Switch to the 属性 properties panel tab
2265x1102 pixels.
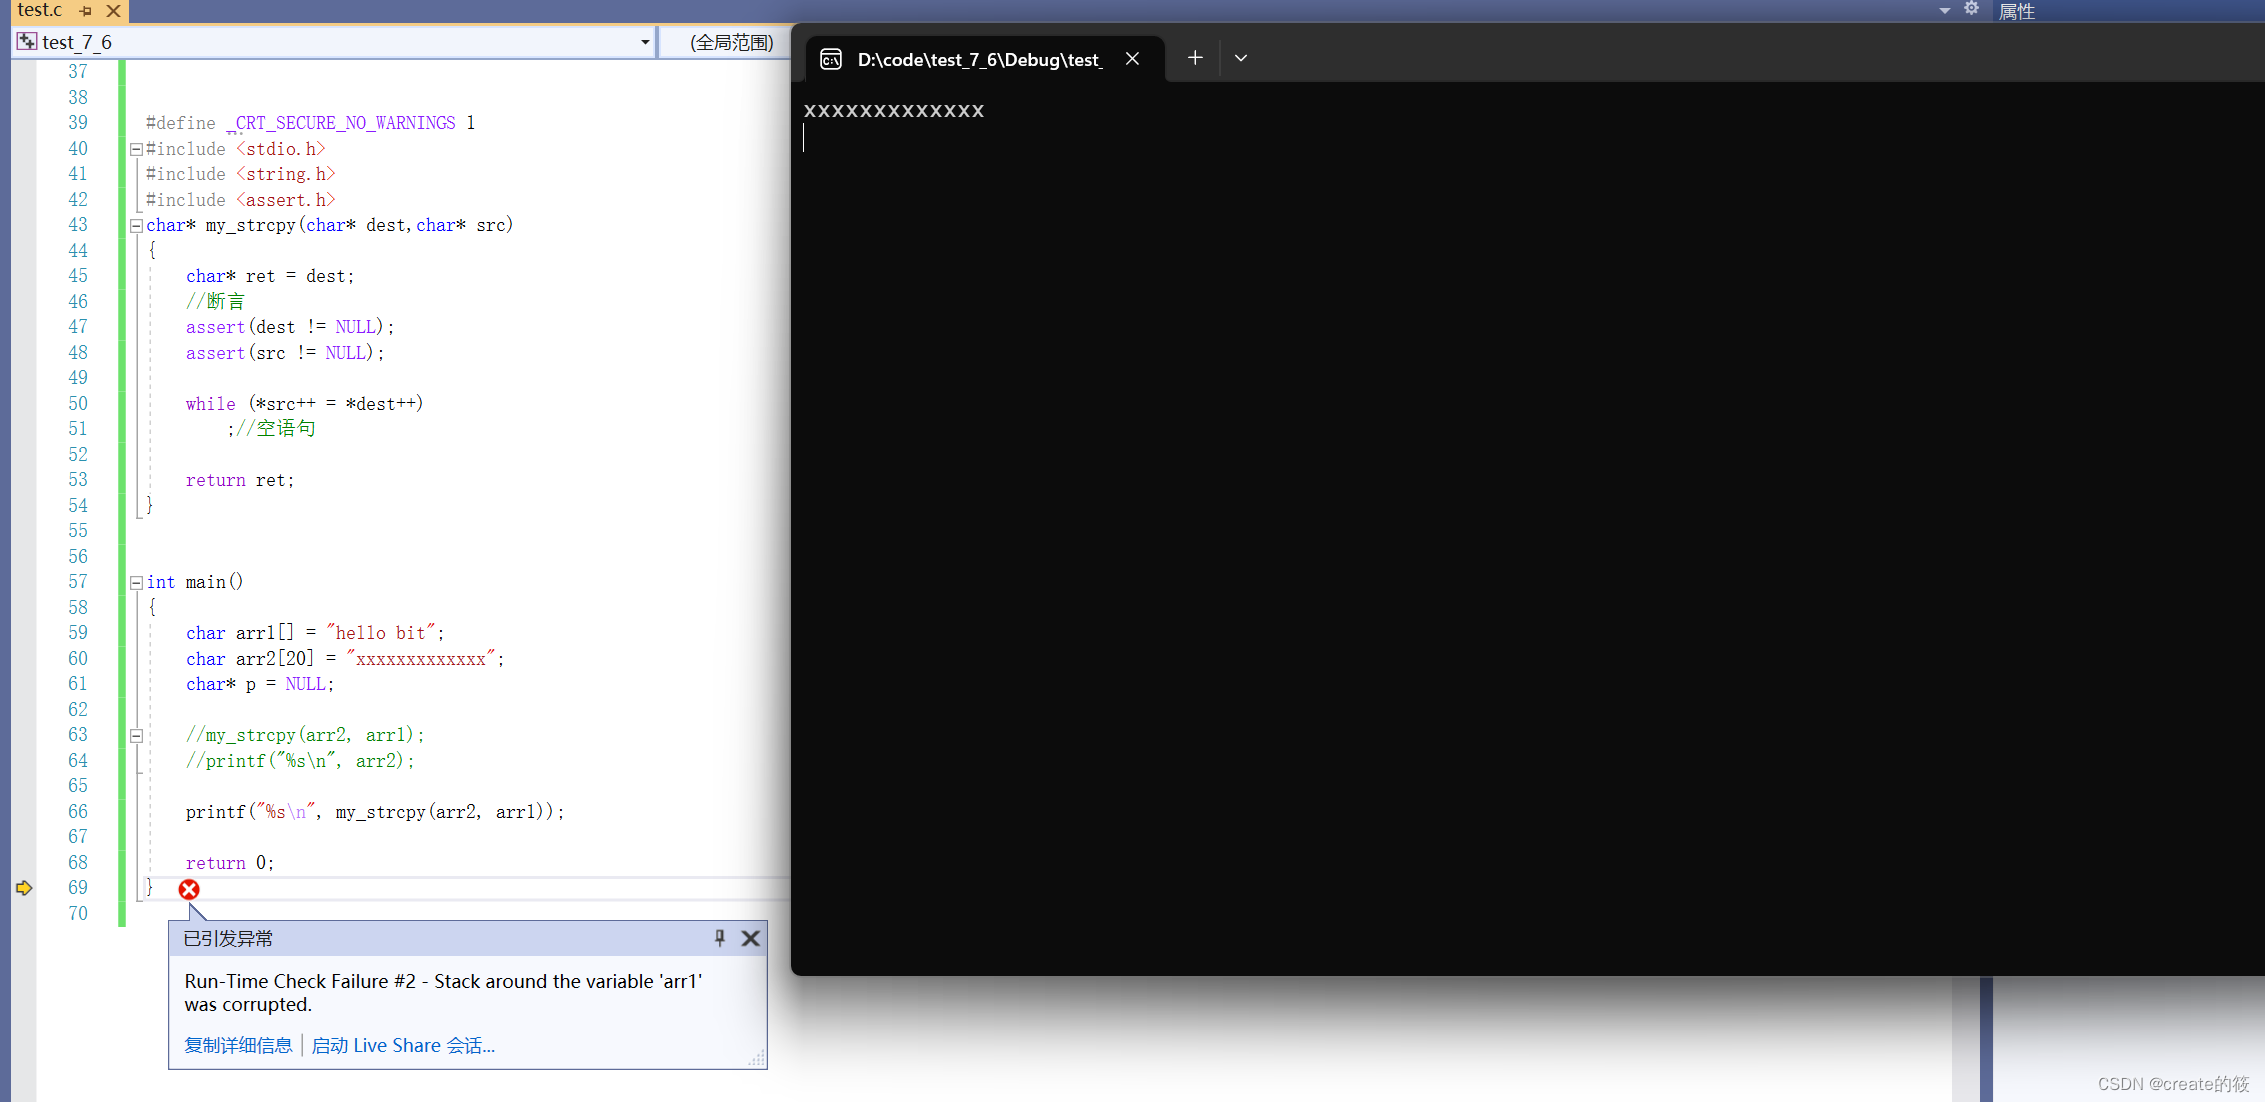[2016, 11]
